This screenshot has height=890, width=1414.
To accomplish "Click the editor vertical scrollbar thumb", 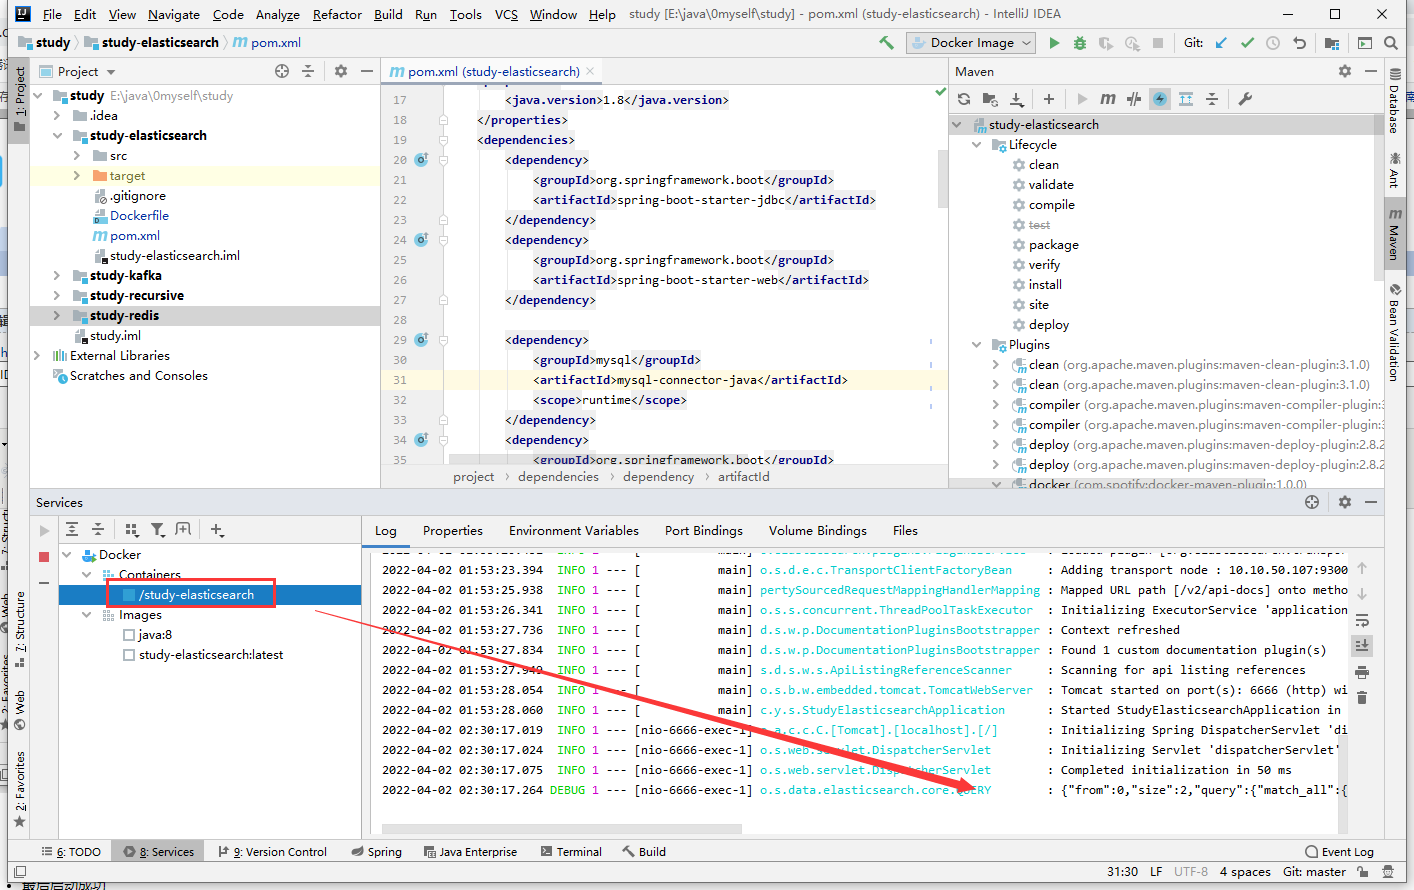I will click(x=942, y=178).
